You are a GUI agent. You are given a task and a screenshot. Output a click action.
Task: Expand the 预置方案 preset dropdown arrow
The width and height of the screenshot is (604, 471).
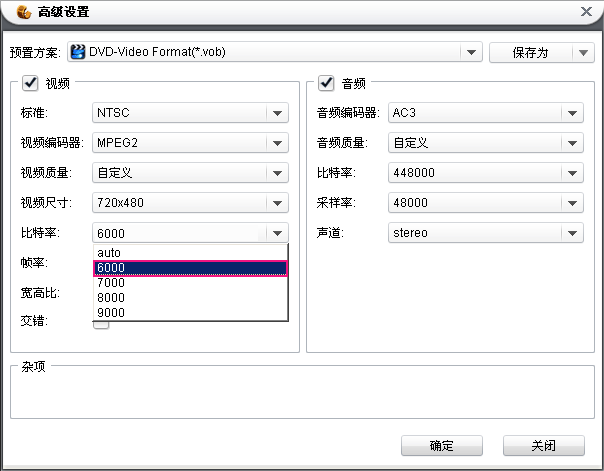tap(471, 53)
